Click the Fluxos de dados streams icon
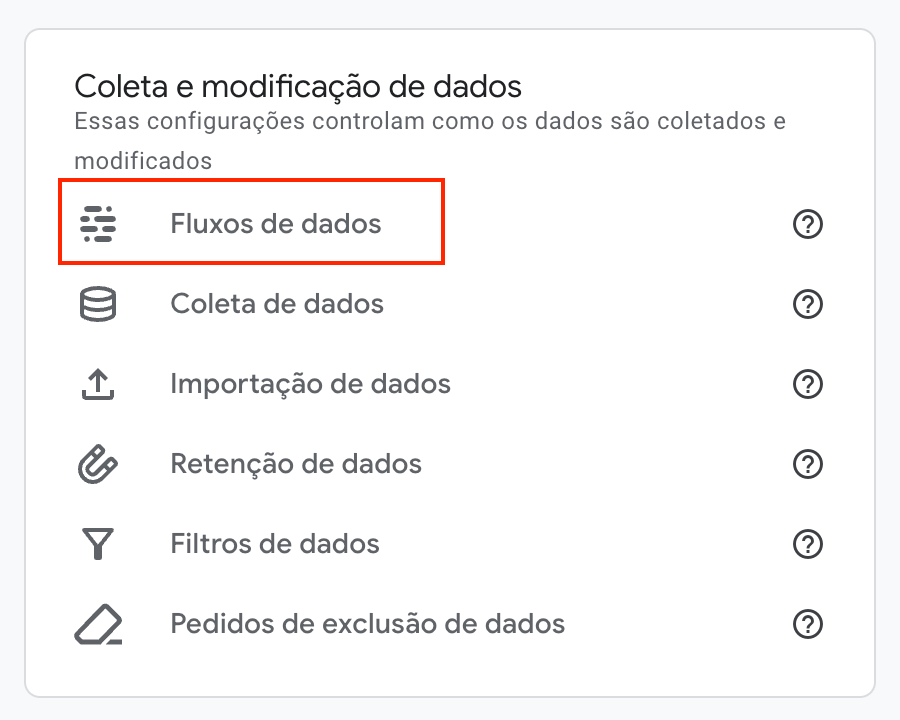Screen dimensions: 900x720 [98, 223]
